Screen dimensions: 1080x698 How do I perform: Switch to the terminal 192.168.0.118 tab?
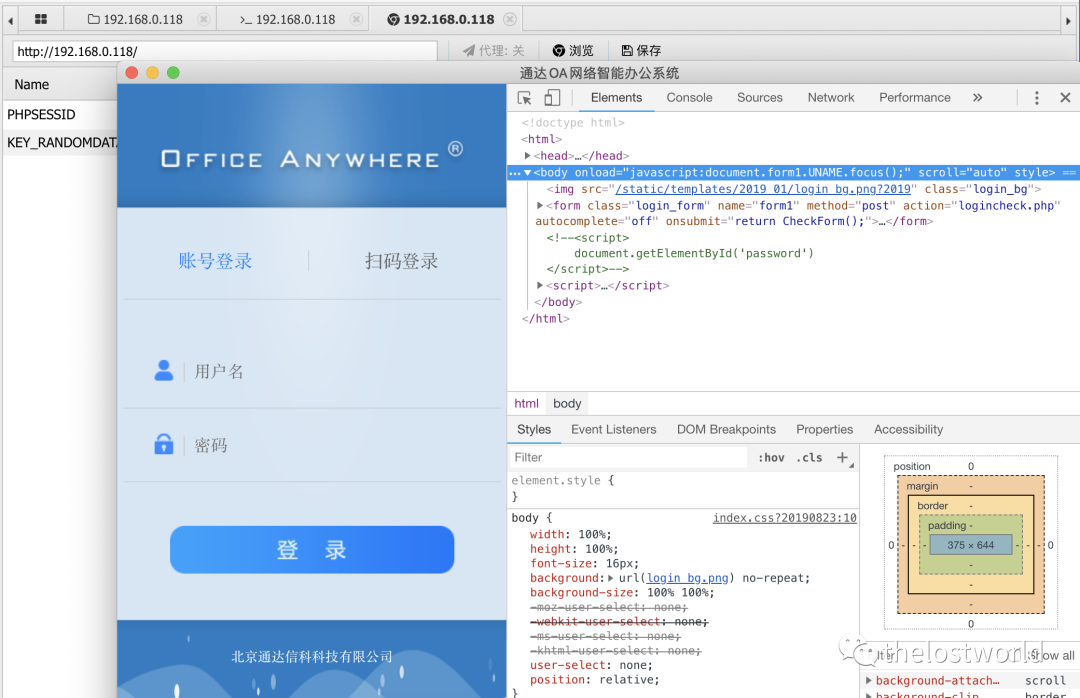click(x=288, y=19)
